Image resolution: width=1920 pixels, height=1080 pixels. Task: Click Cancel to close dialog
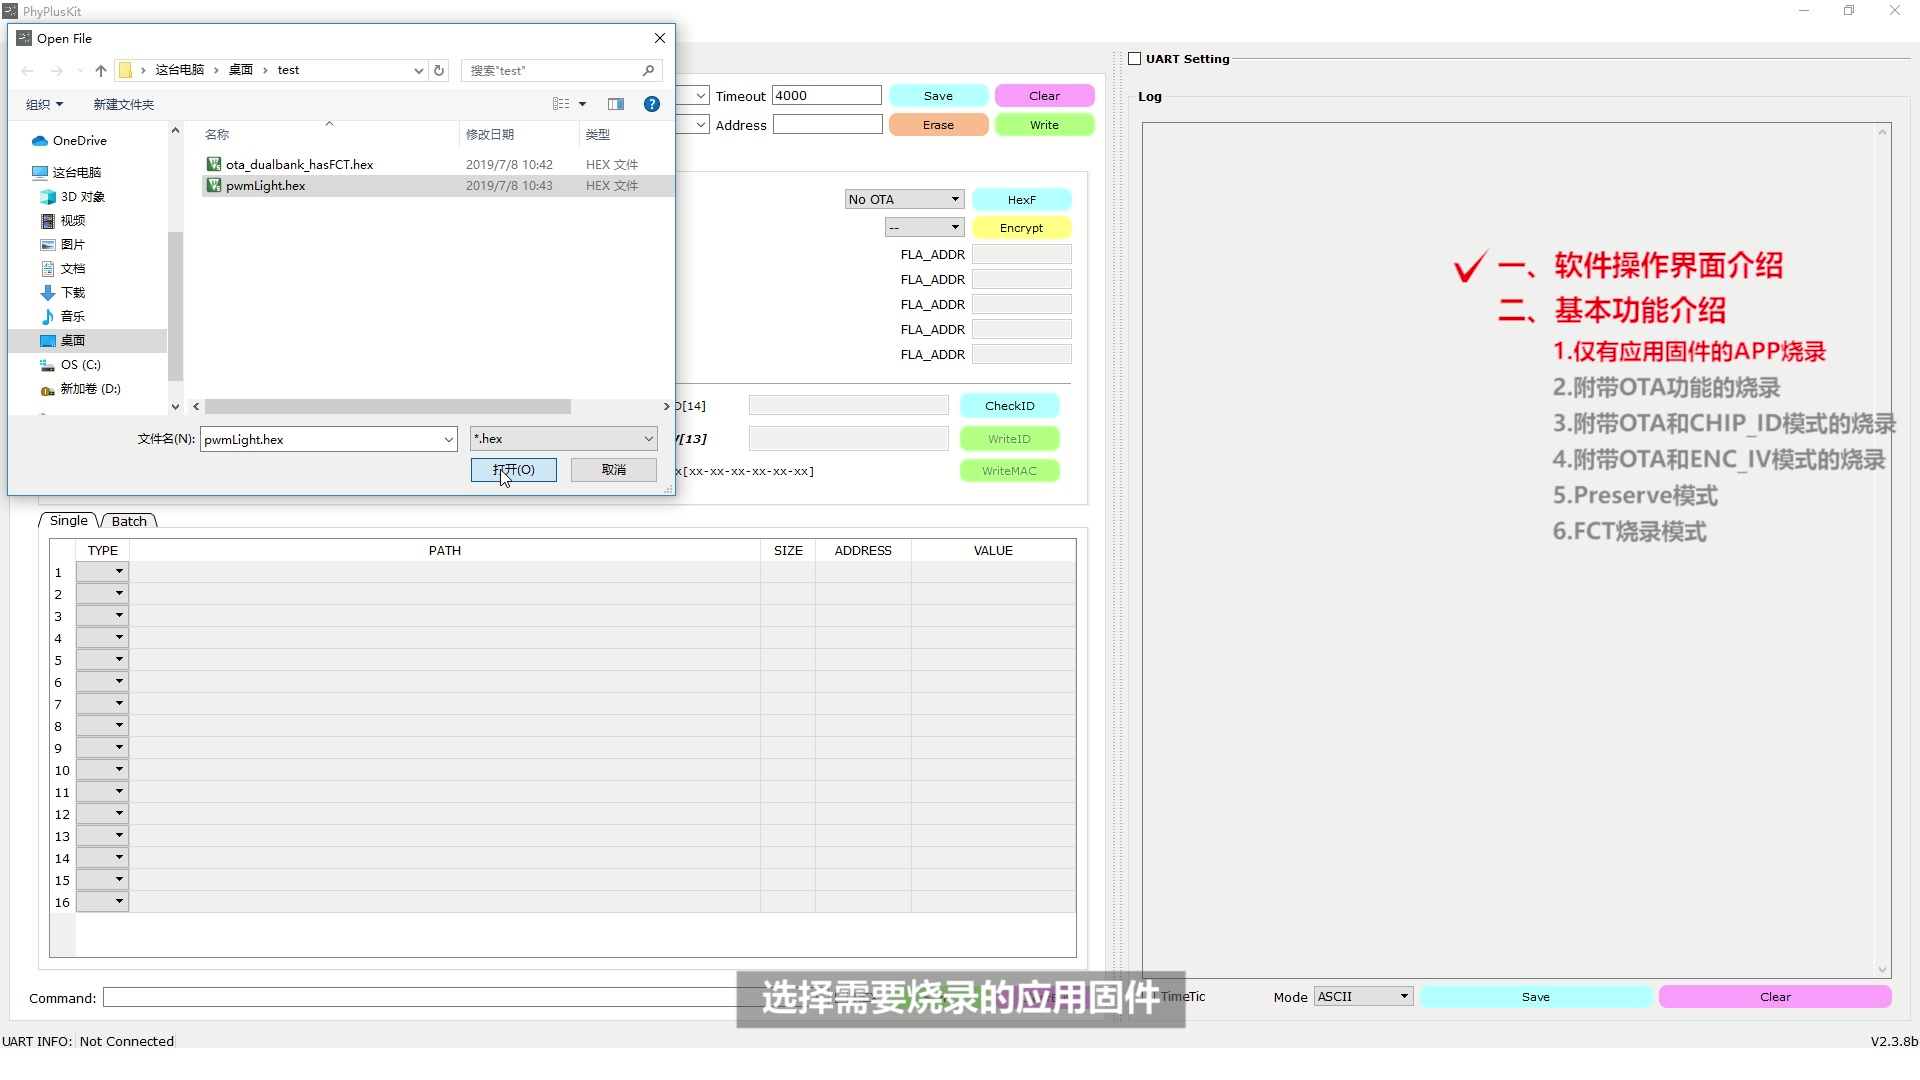click(613, 469)
